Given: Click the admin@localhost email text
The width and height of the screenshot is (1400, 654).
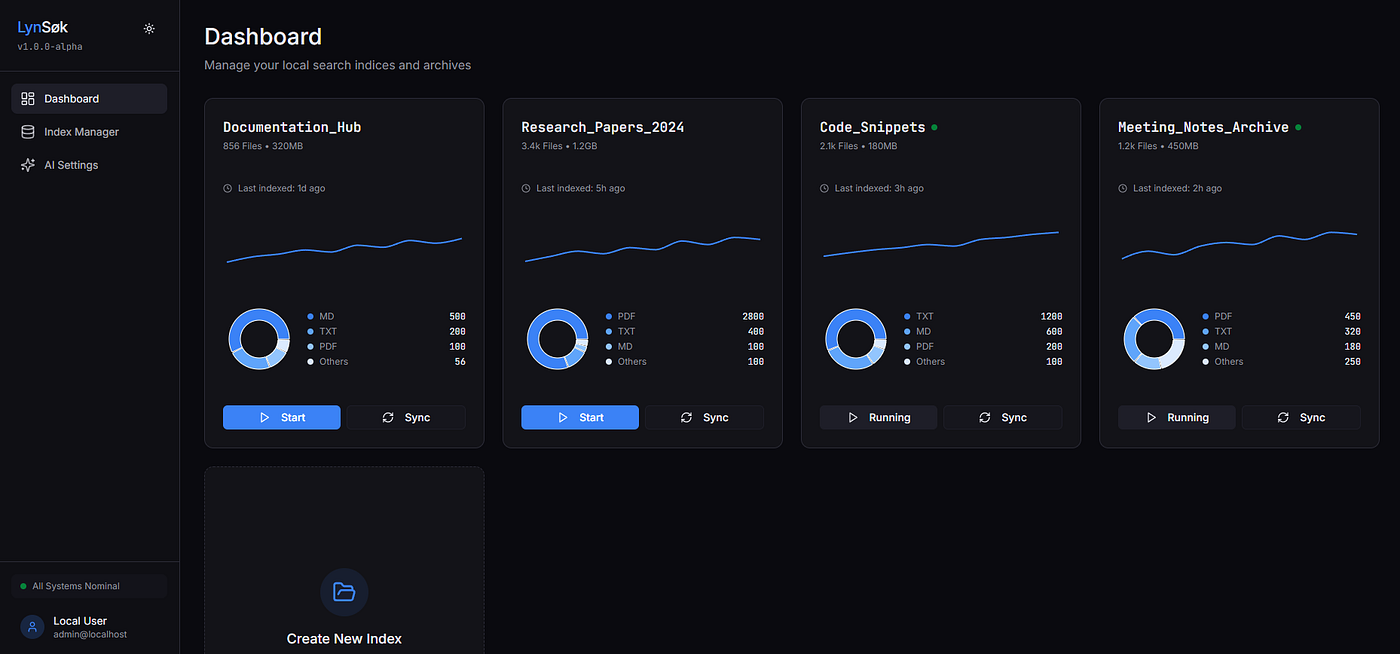Looking at the screenshot, I should point(90,634).
